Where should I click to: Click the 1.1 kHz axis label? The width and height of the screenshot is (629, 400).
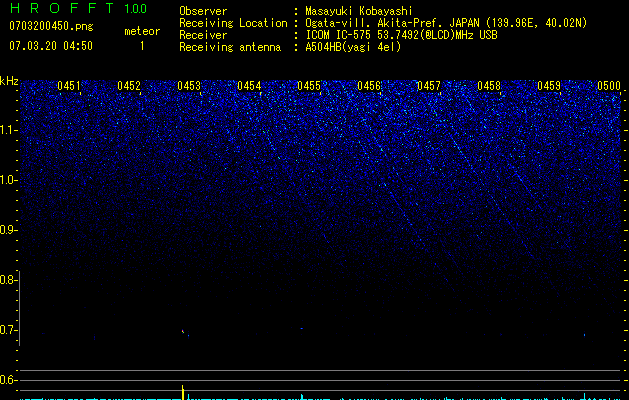click(8, 130)
